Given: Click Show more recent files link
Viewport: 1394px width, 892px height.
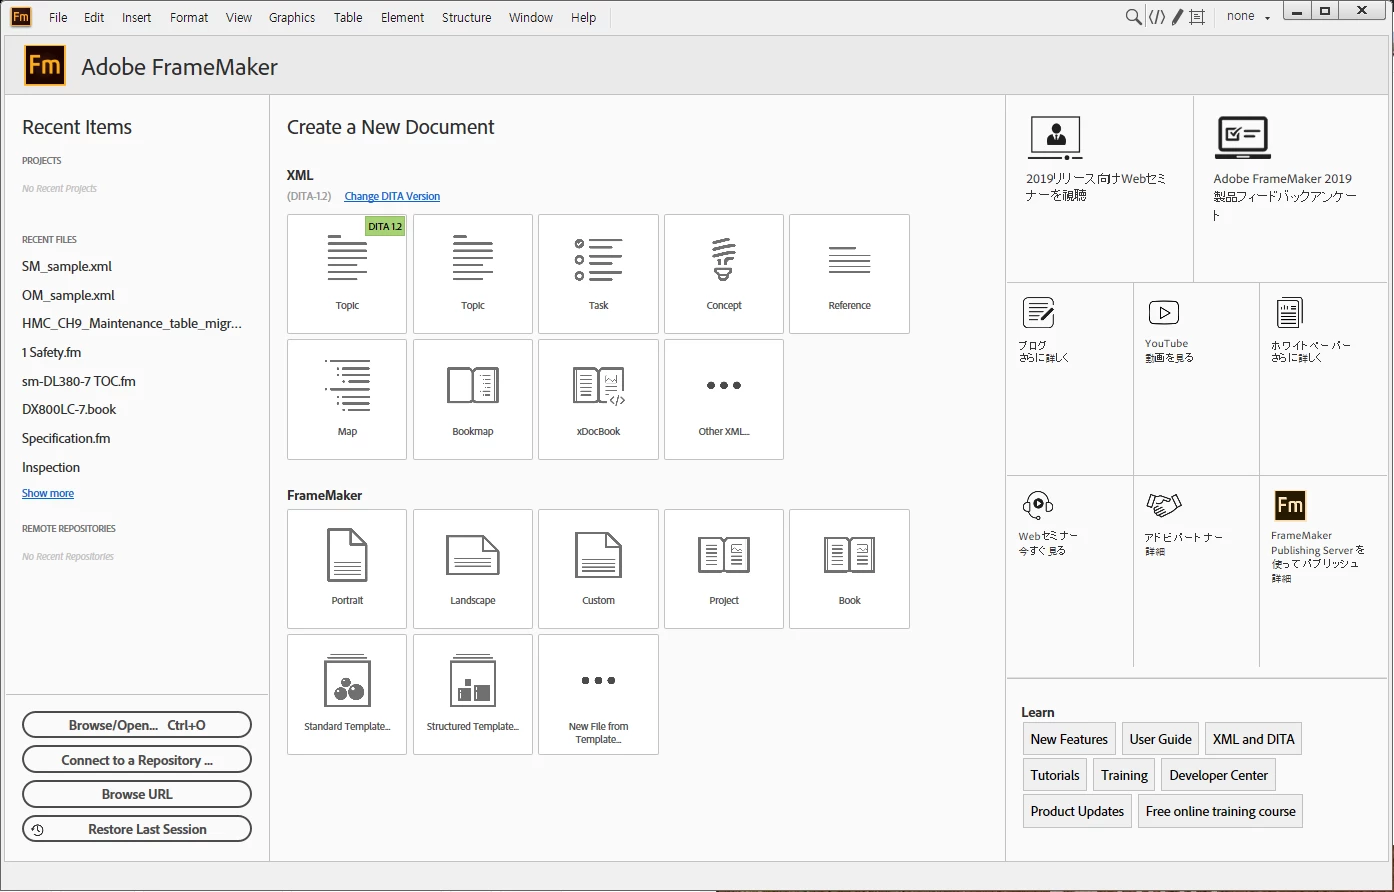Looking at the screenshot, I should [48, 493].
